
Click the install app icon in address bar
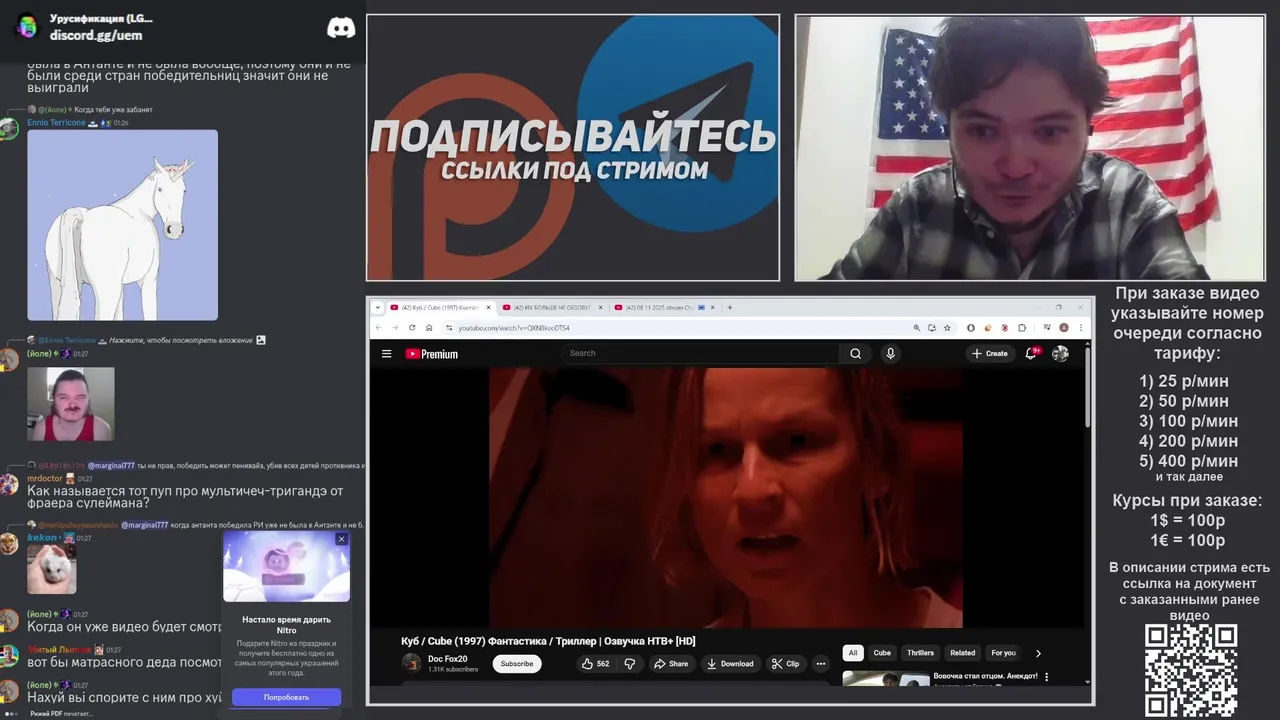[x=932, y=327]
